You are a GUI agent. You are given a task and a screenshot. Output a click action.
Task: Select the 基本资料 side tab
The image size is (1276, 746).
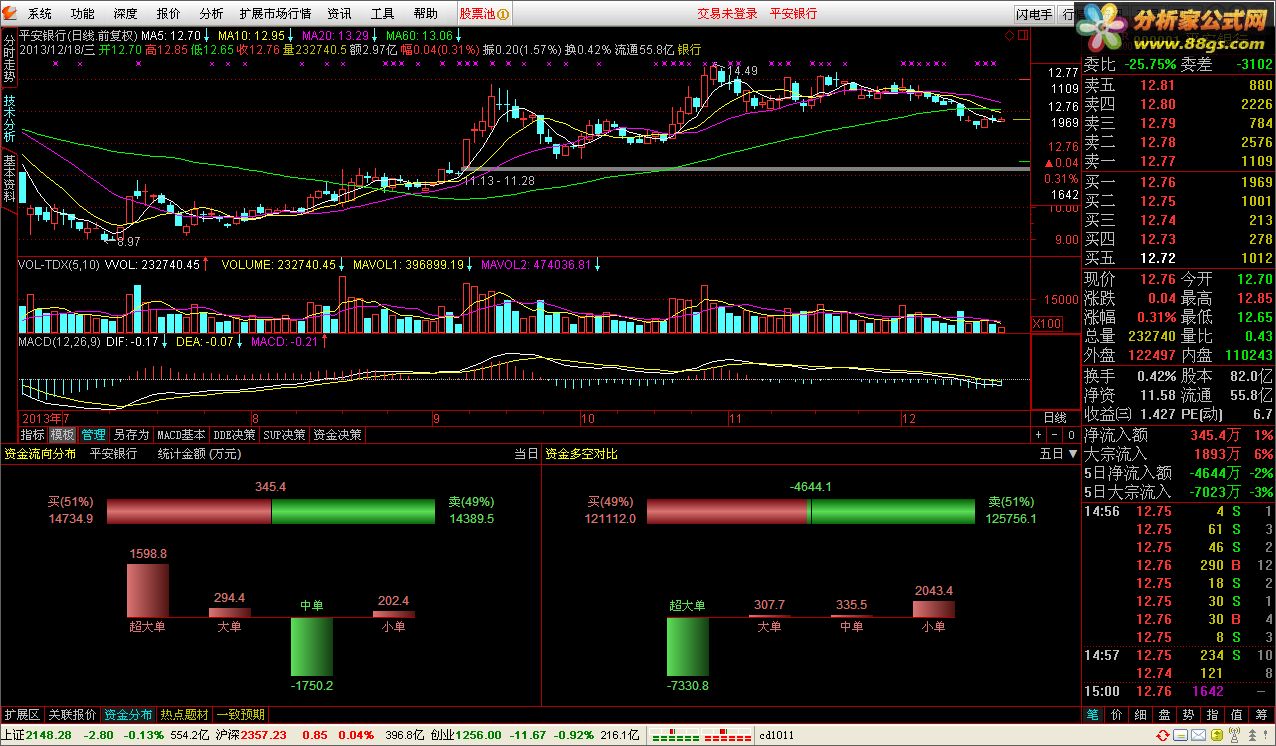(9, 177)
